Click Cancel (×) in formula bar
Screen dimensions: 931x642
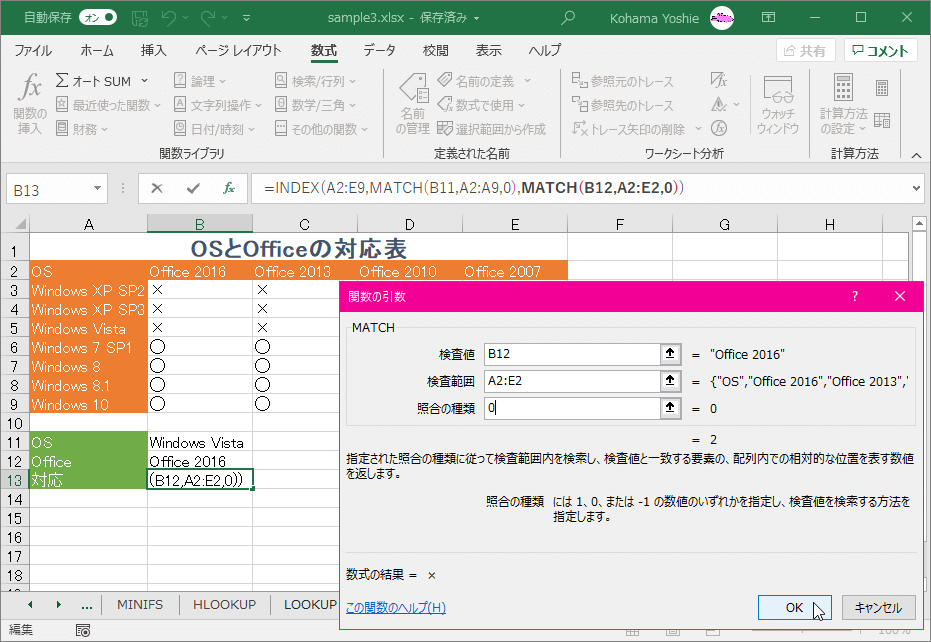(x=157, y=189)
